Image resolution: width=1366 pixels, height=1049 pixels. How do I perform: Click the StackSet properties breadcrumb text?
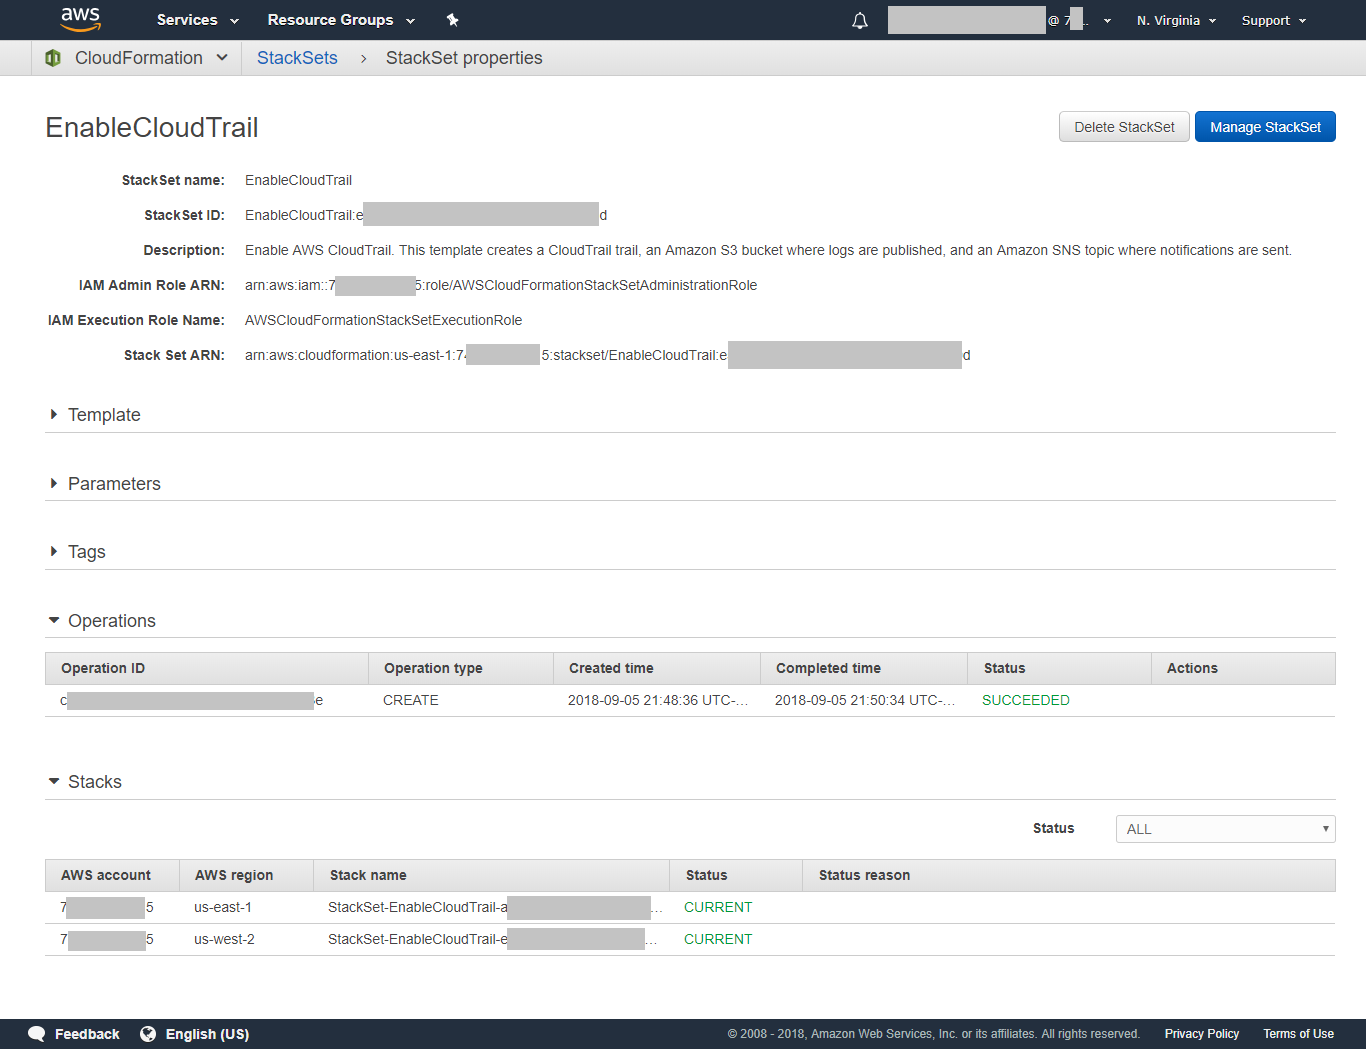point(464,58)
